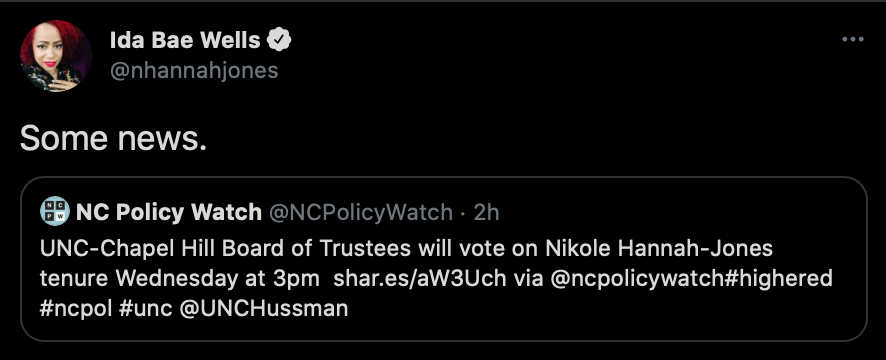Click the @NCPolicyWatch handle in quoted tweet
886x360 pixels.
click(361, 212)
